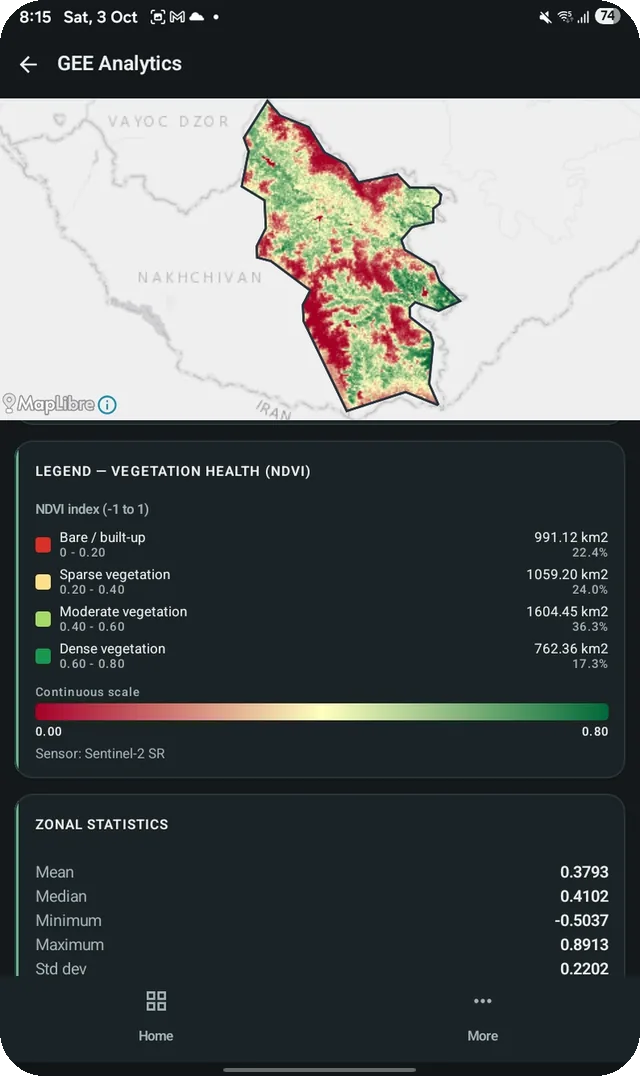This screenshot has width=640, height=1076.
Task: Tap the 'Sparse vegetation' label
Action: point(115,574)
